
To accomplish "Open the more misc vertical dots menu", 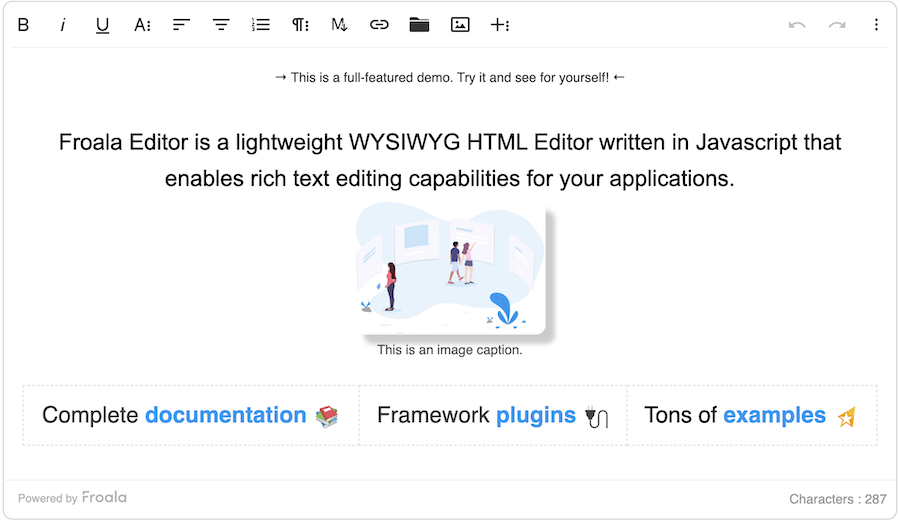I will pos(876,25).
